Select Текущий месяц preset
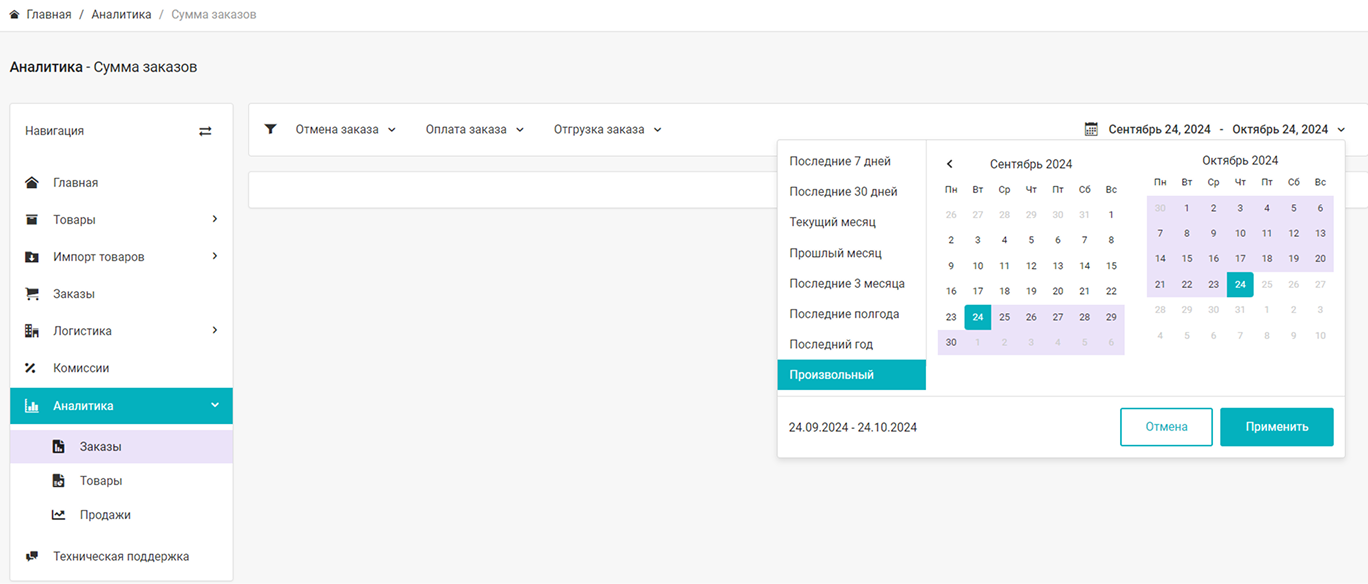 click(x=852, y=222)
